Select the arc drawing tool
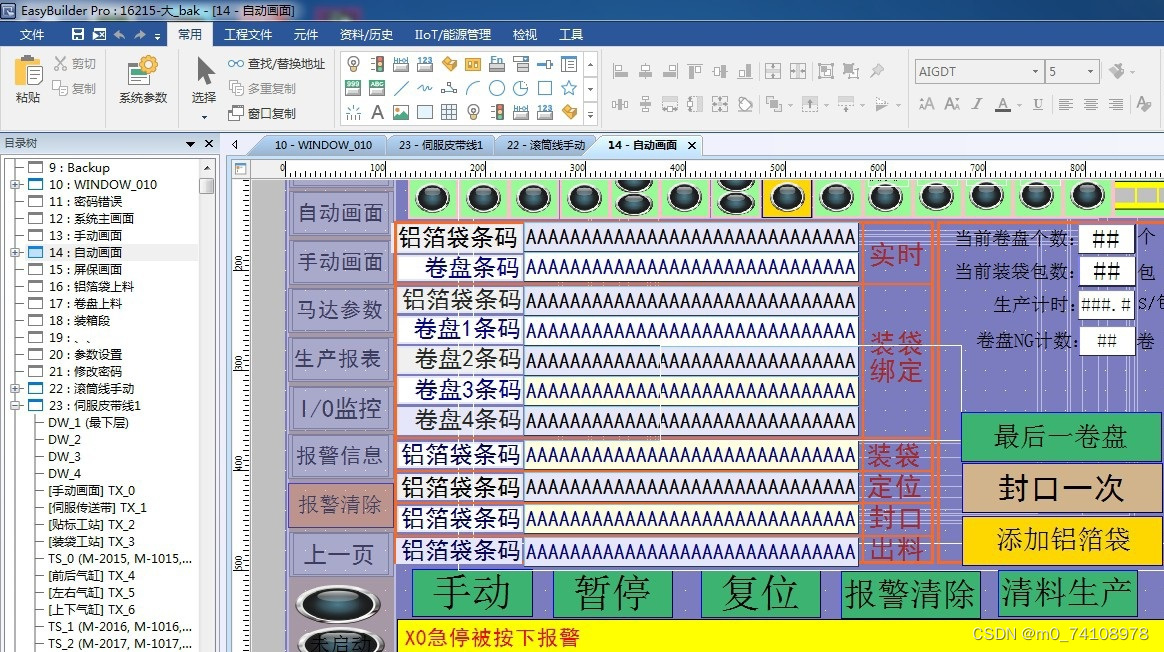 pyautogui.click(x=473, y=88)
